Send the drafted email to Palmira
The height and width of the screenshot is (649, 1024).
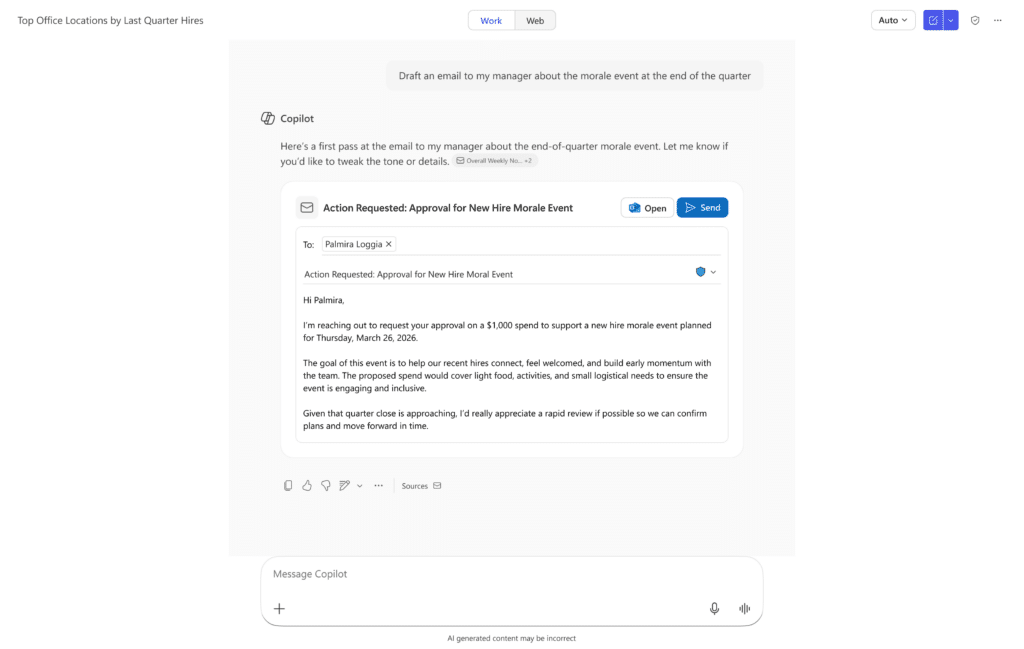tap(702, 207)
